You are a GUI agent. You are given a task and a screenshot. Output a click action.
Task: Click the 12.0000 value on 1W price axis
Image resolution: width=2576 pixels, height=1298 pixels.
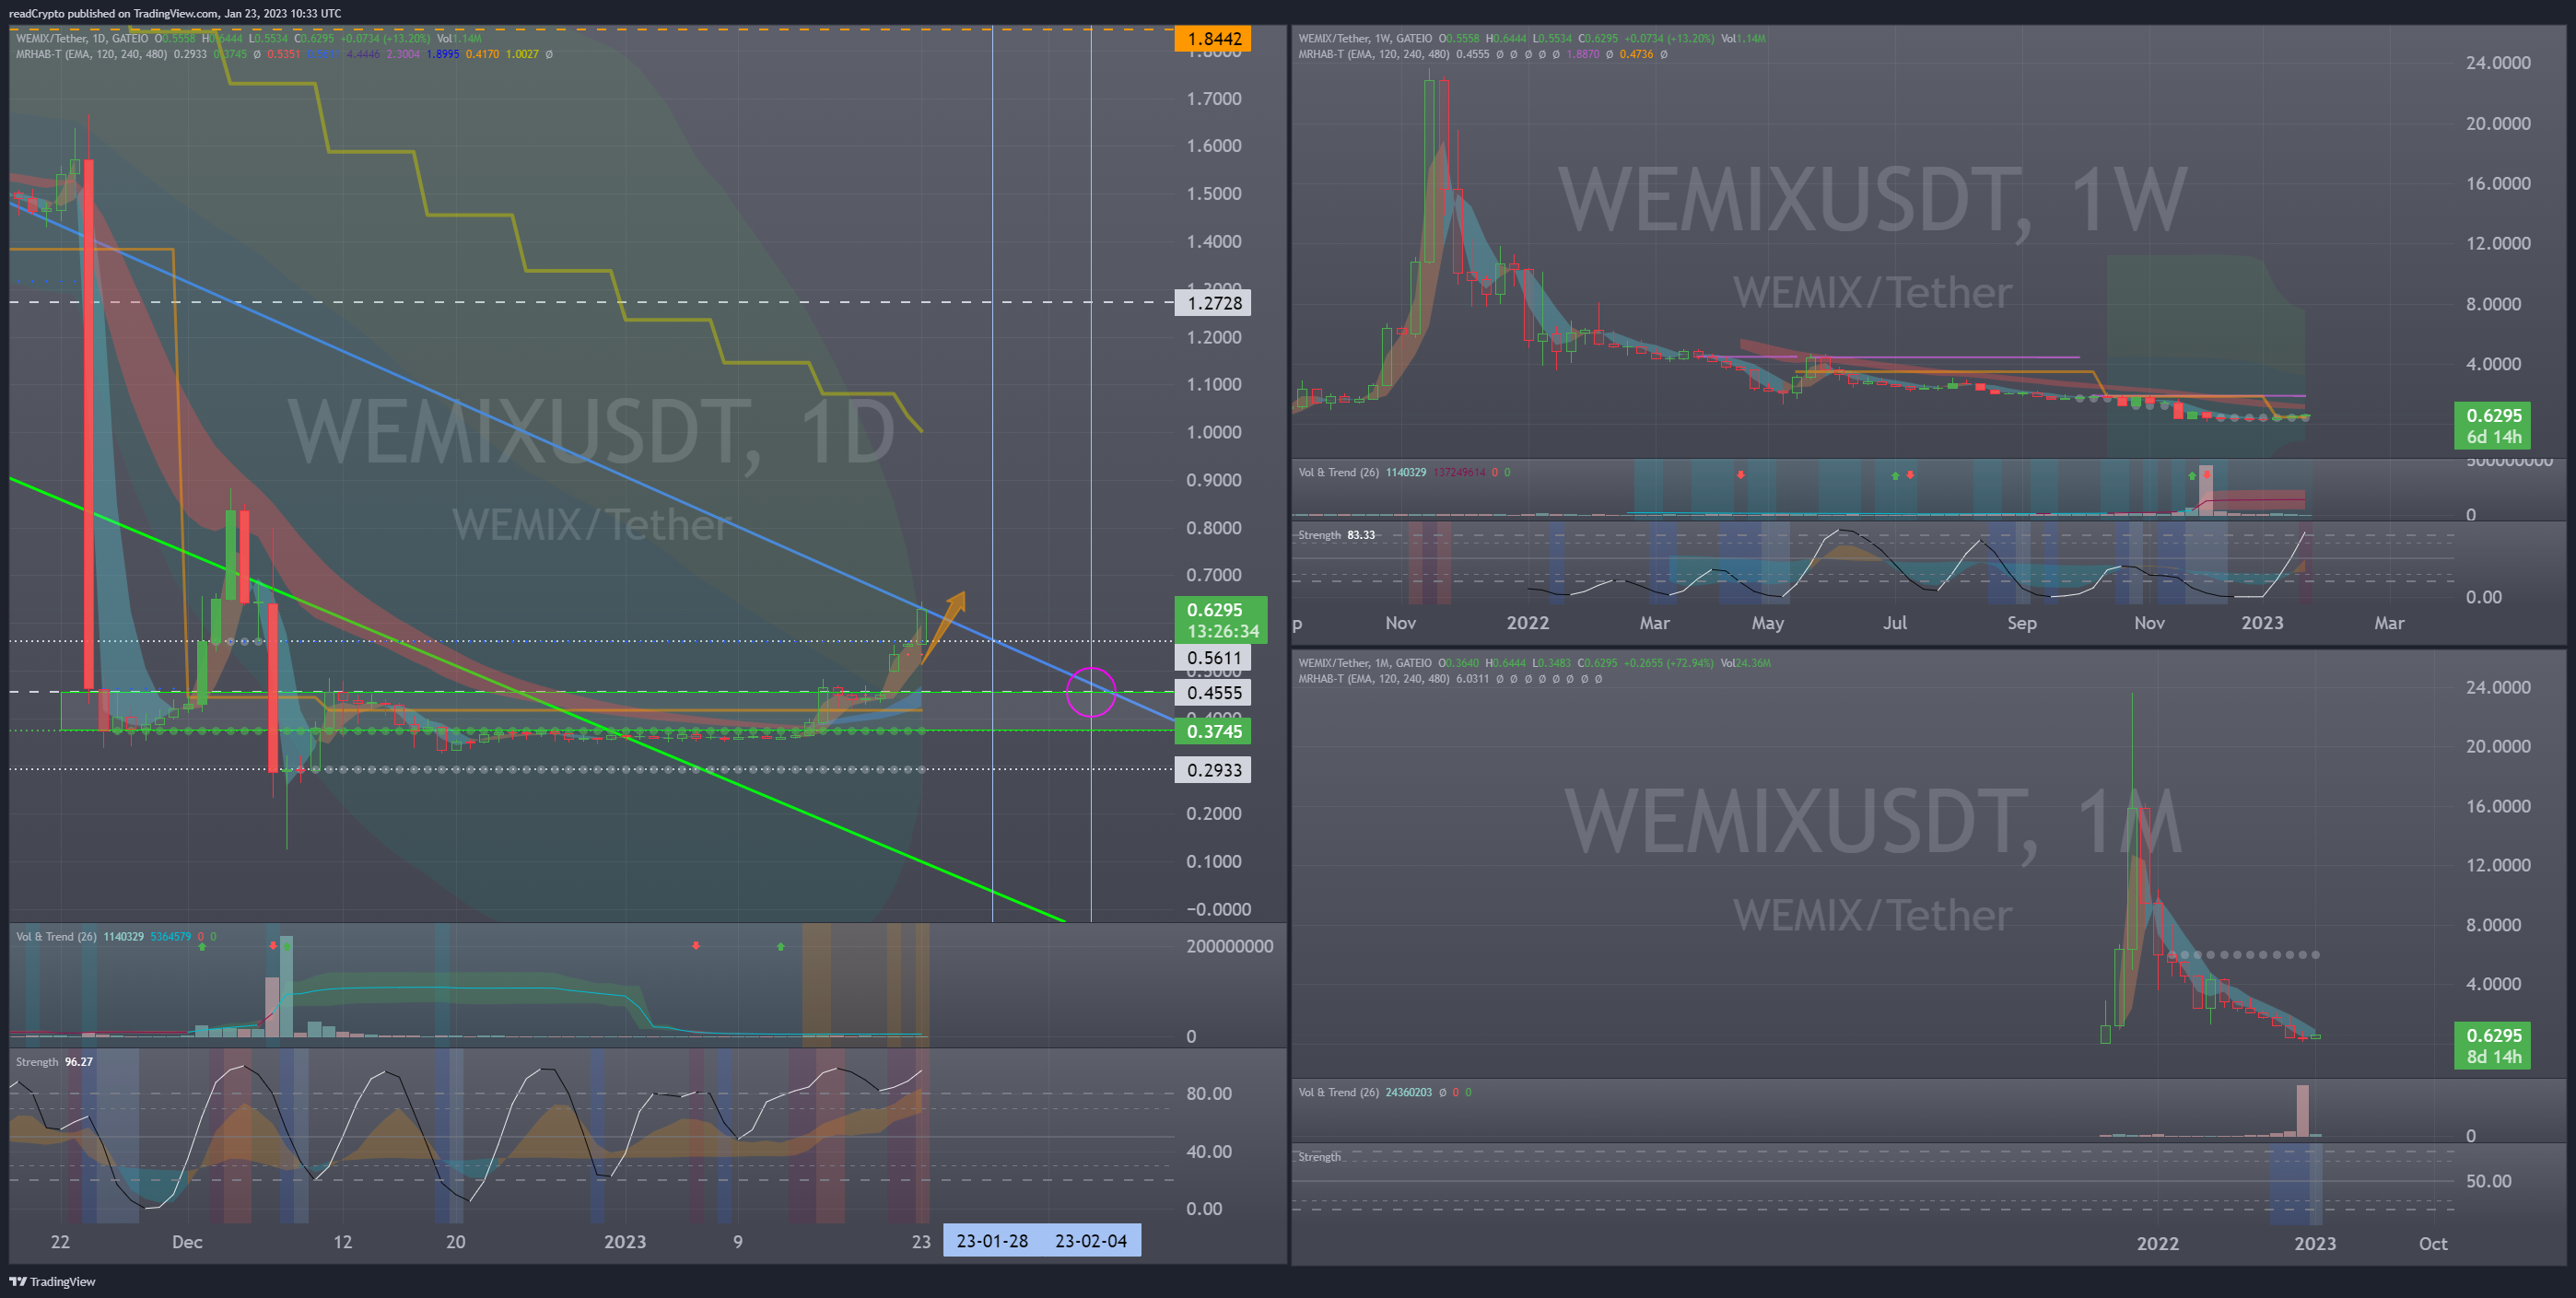[x=2498, y=243]
